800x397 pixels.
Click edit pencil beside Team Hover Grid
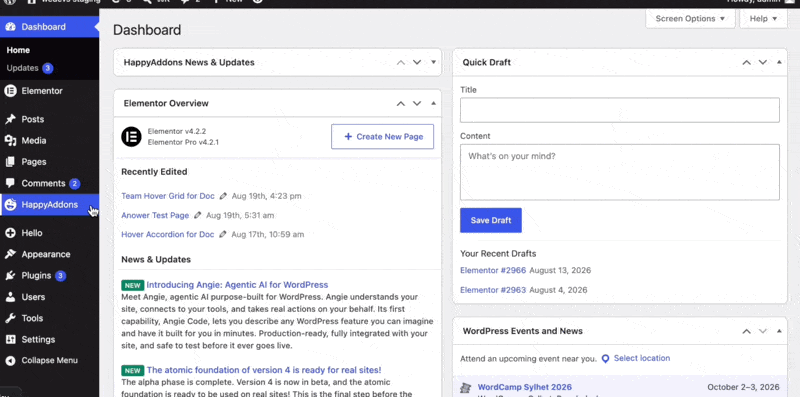pyautogui.click(x=223, y=196)
